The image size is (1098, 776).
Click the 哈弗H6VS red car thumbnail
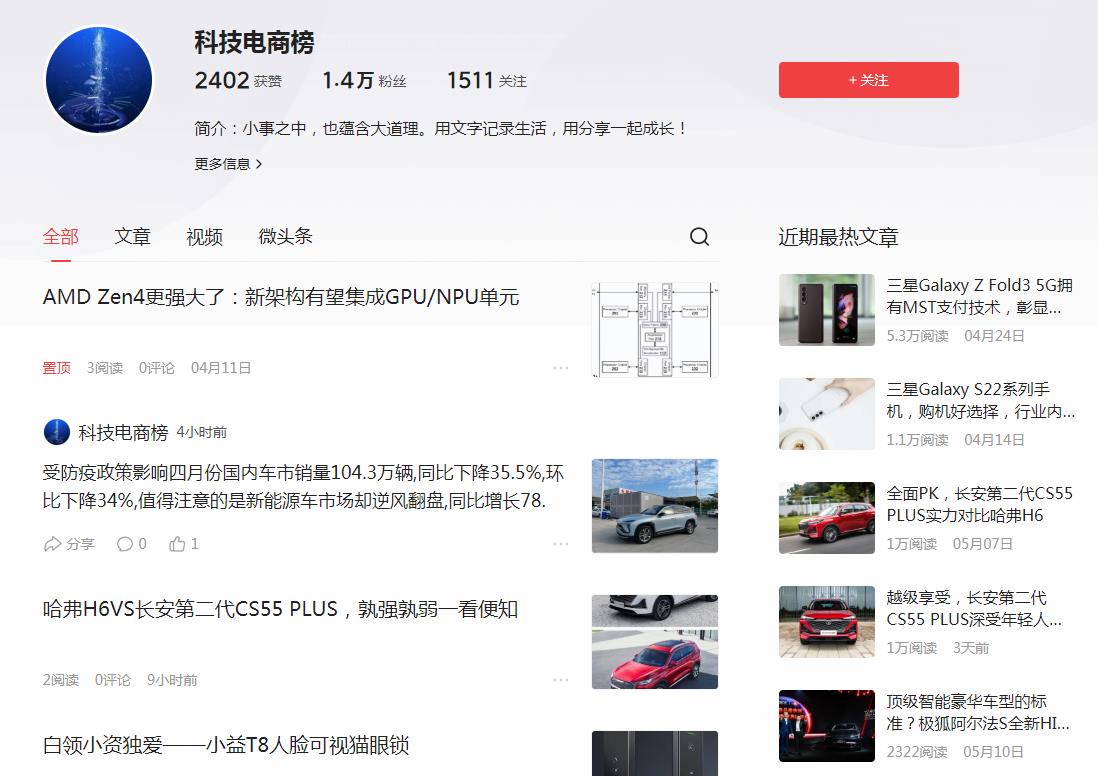pyautogui.click(x=655, y=642)
